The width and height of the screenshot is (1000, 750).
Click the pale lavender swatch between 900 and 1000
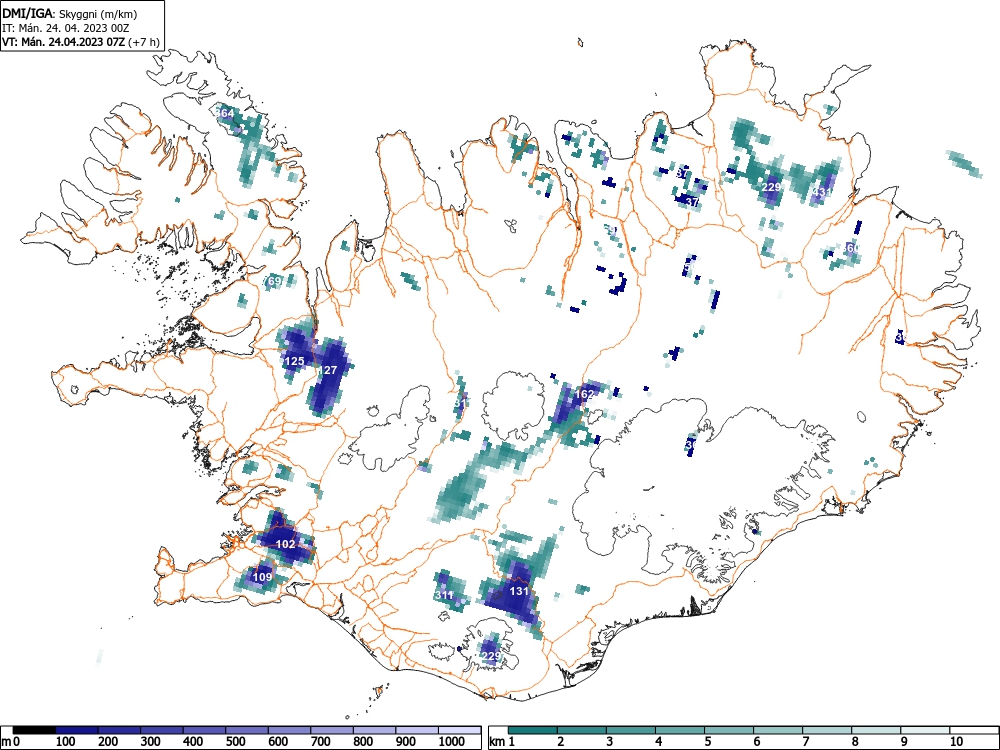pyautogui.click(x=417, y=730)
